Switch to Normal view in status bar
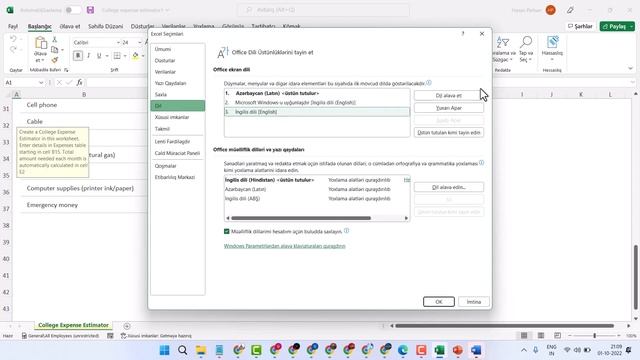The image size is (640, 360). (524, 336)
